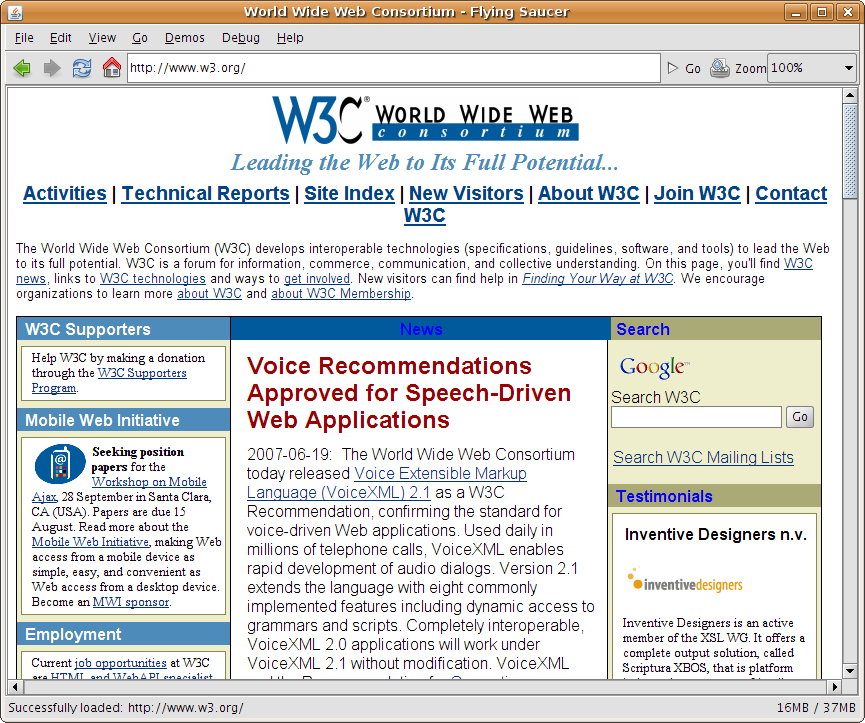Click the 16MB / 37MB memory indicator

[816, 708]
